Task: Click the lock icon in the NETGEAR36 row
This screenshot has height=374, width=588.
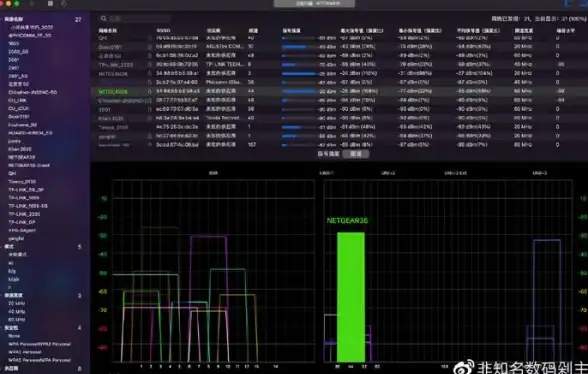Action: coord(150,92)
